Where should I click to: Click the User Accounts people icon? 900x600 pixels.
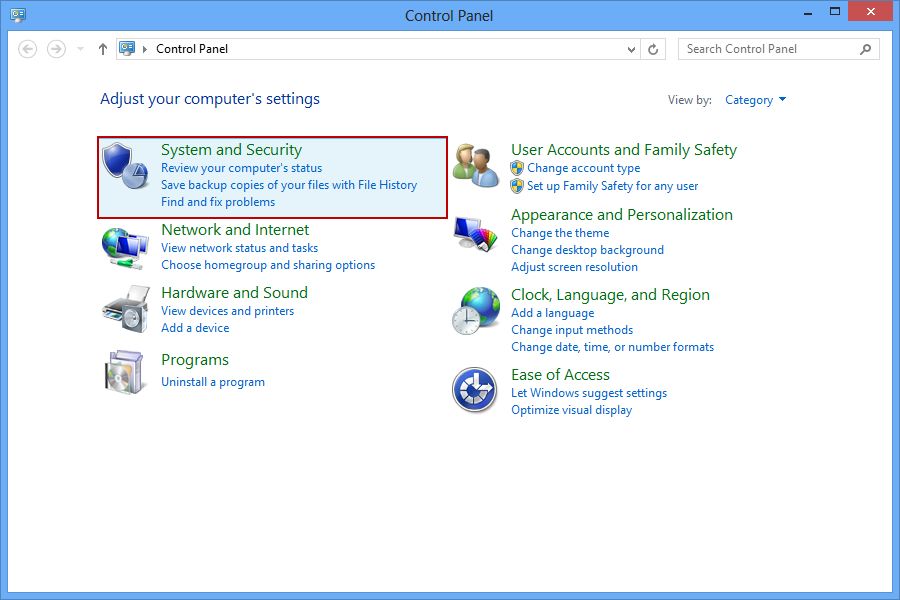[476, 166]
